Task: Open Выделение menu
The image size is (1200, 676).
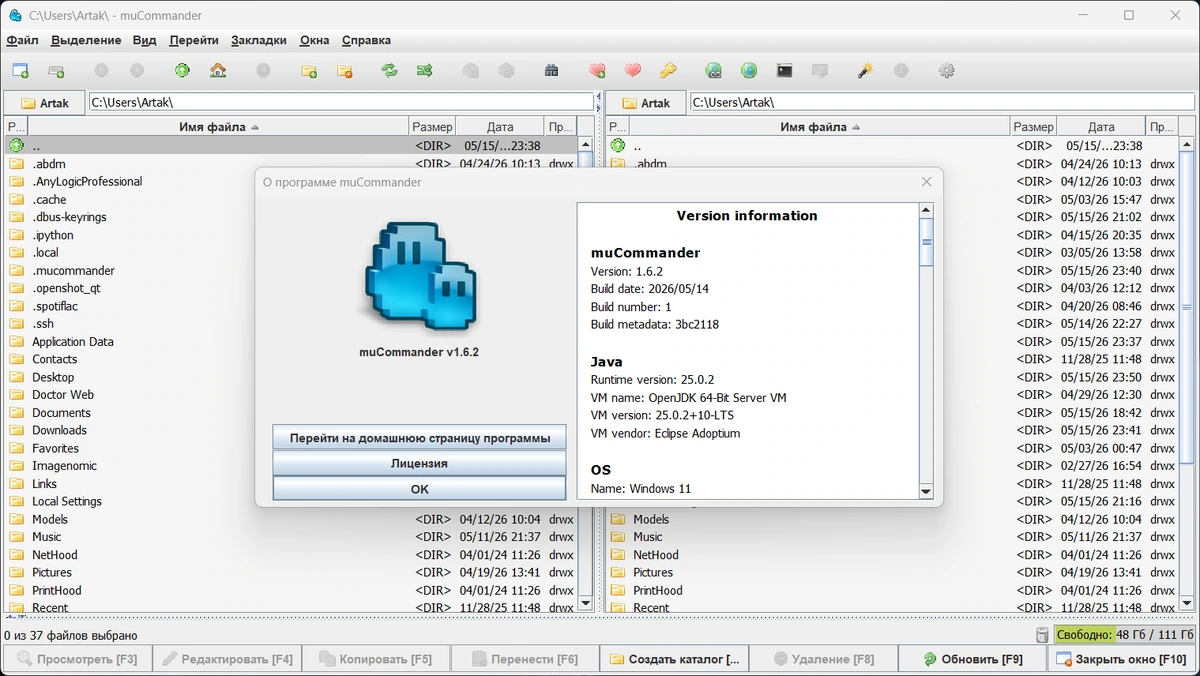Action: (x=86, y=40)
